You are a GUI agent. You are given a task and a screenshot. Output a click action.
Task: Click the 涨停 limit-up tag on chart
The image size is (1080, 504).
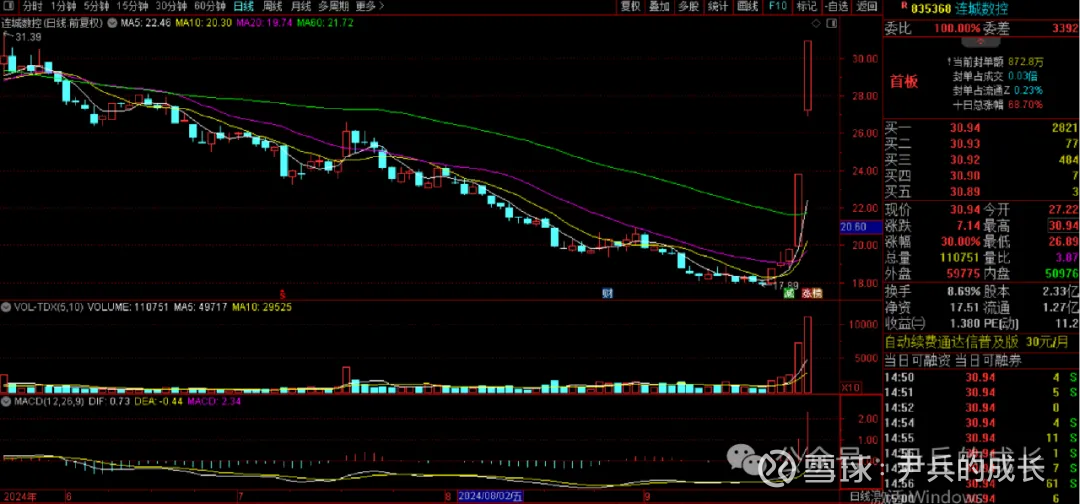tap(811, 293)
